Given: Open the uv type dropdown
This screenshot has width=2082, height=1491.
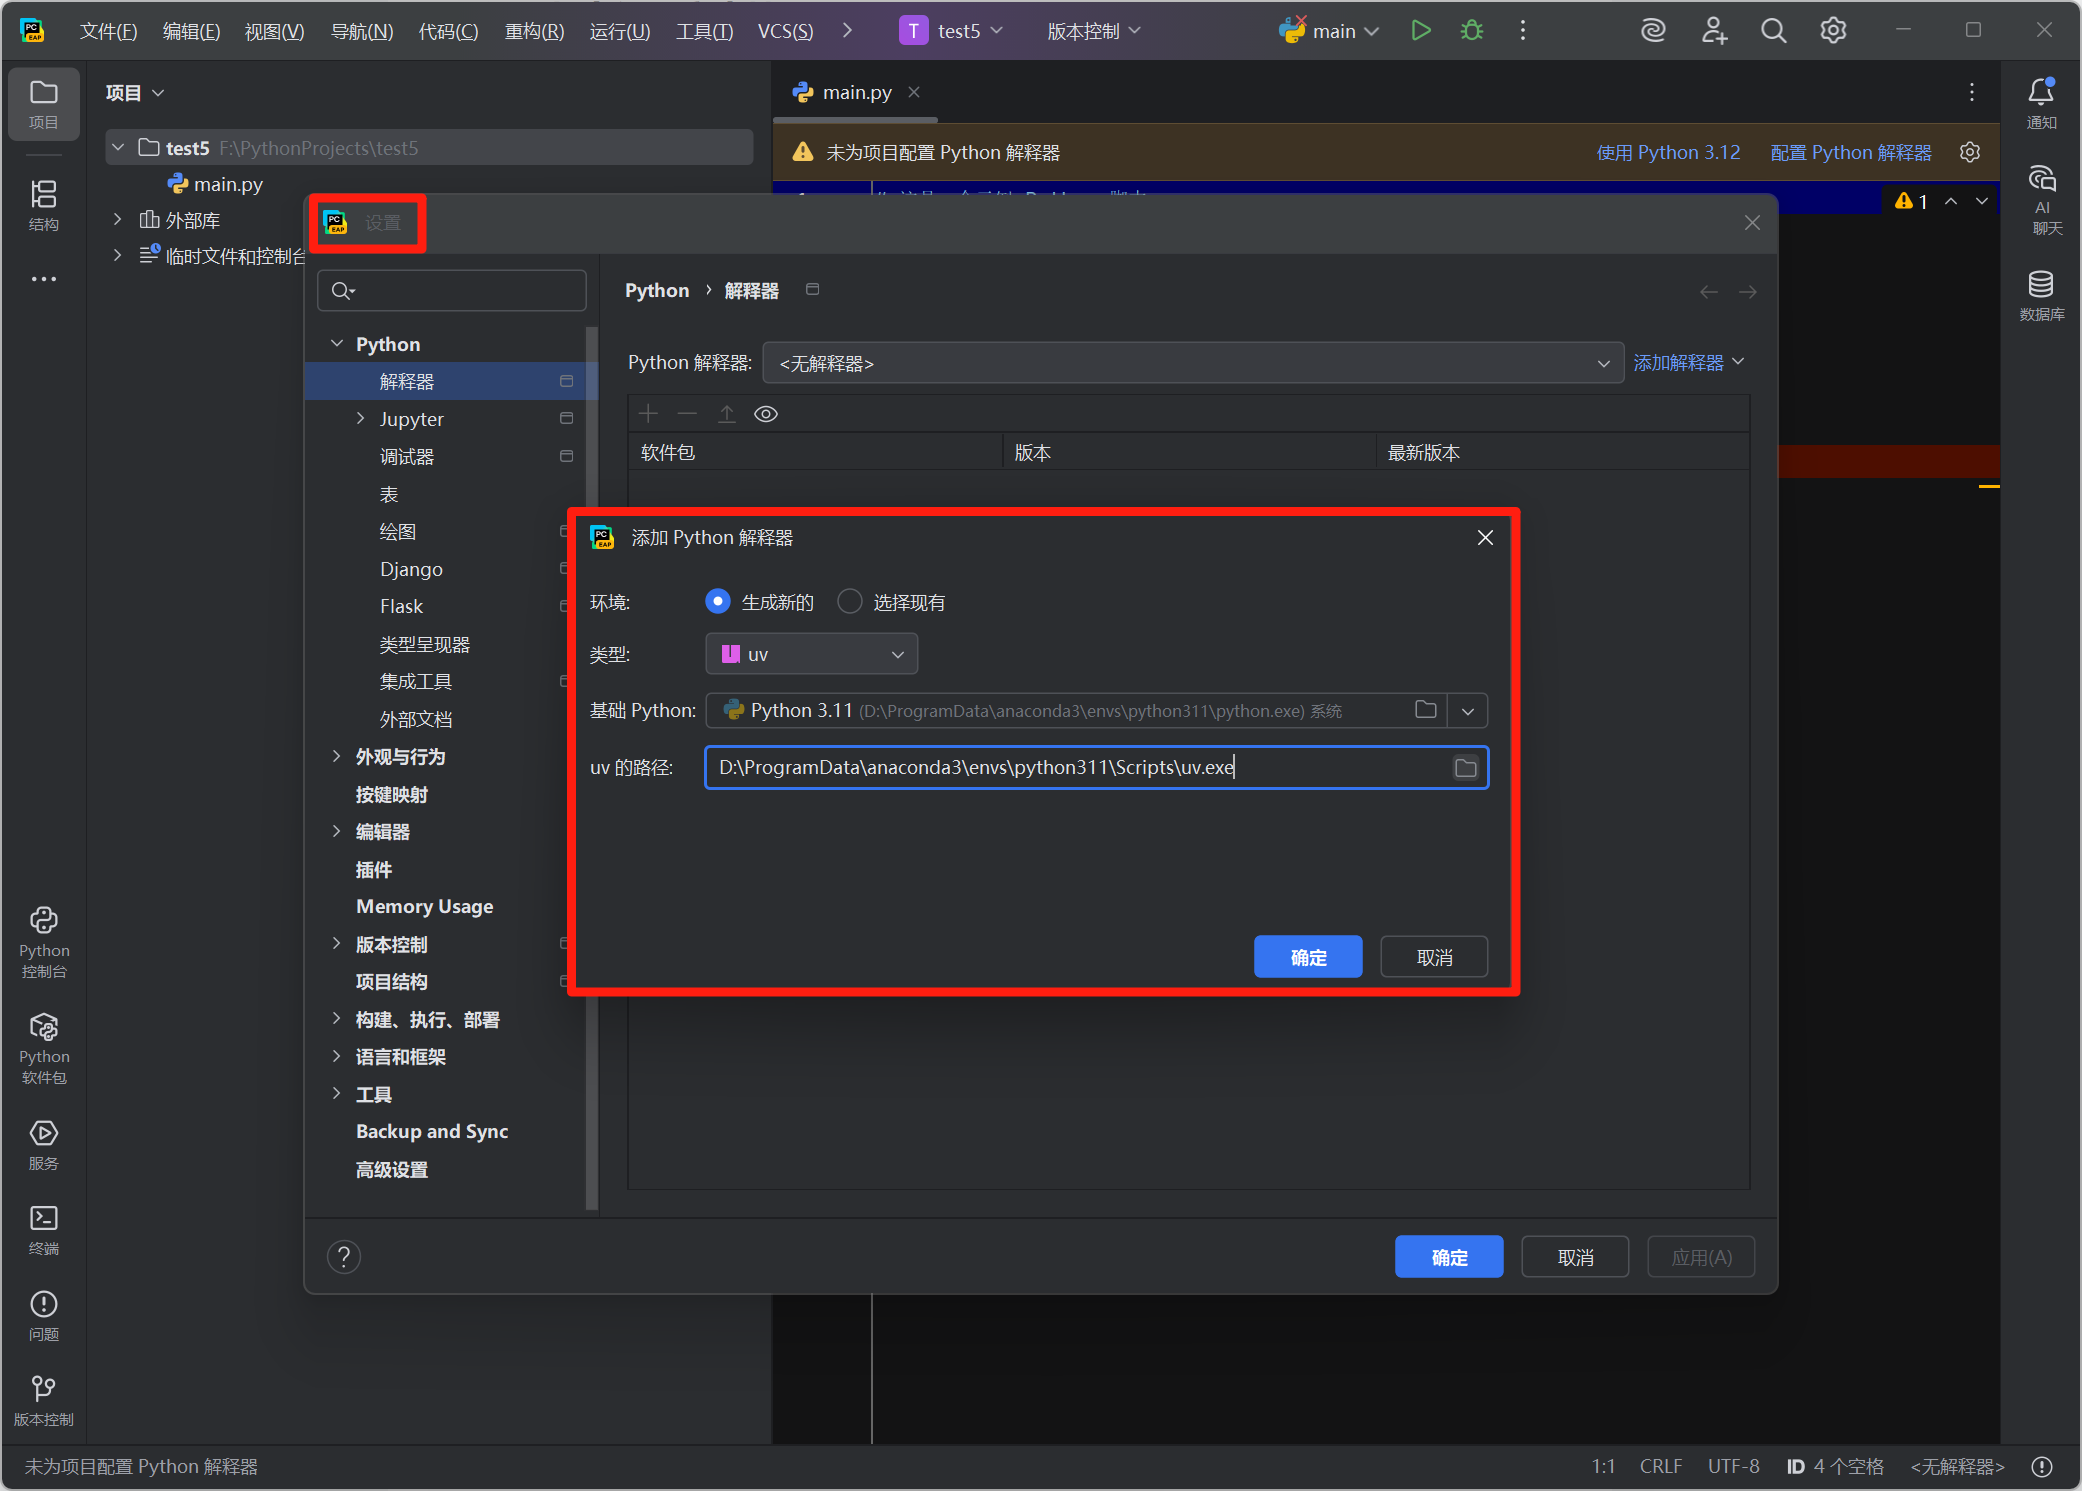Looking at the screenshot, I should point(811,655).
